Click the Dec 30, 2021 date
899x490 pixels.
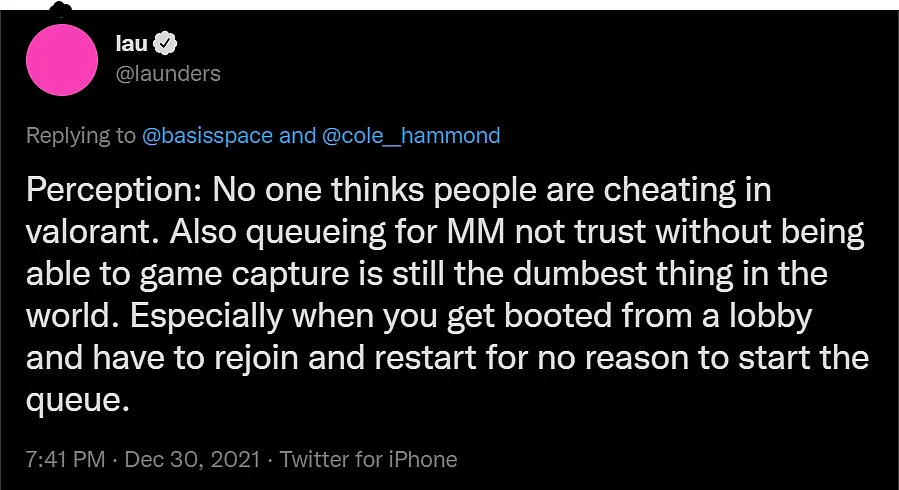point(192,459)
